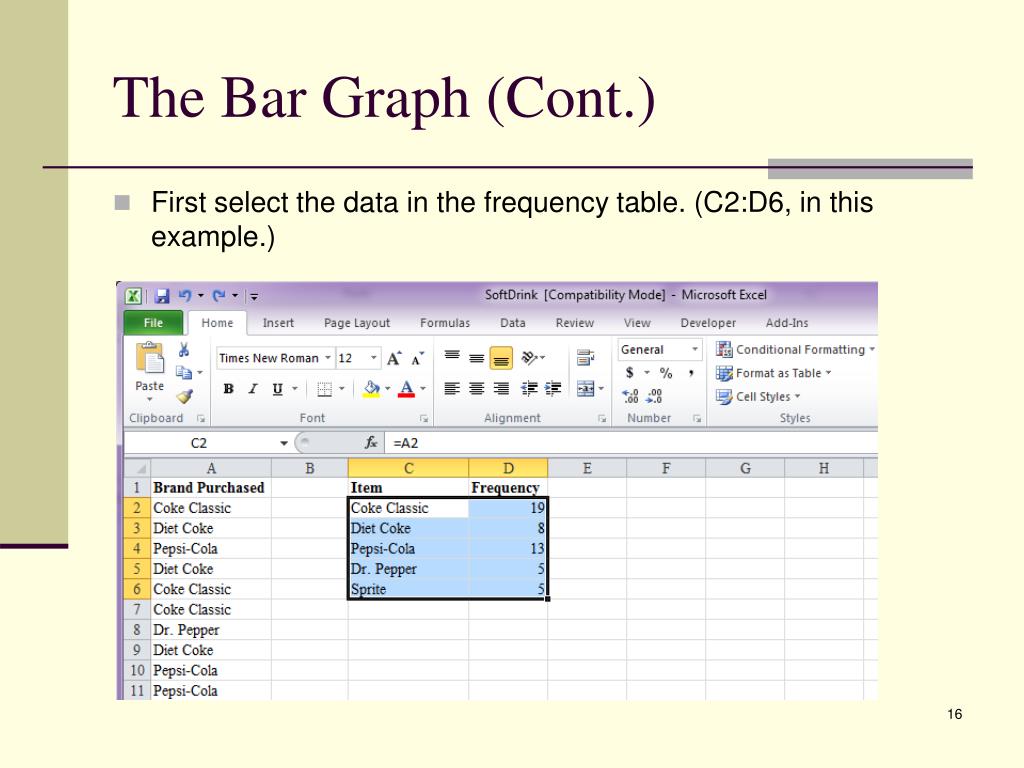The width and height of the screenshot is (1024, 768).
Task: Click the Orientation text rotation icon
Action: [530, 357]
